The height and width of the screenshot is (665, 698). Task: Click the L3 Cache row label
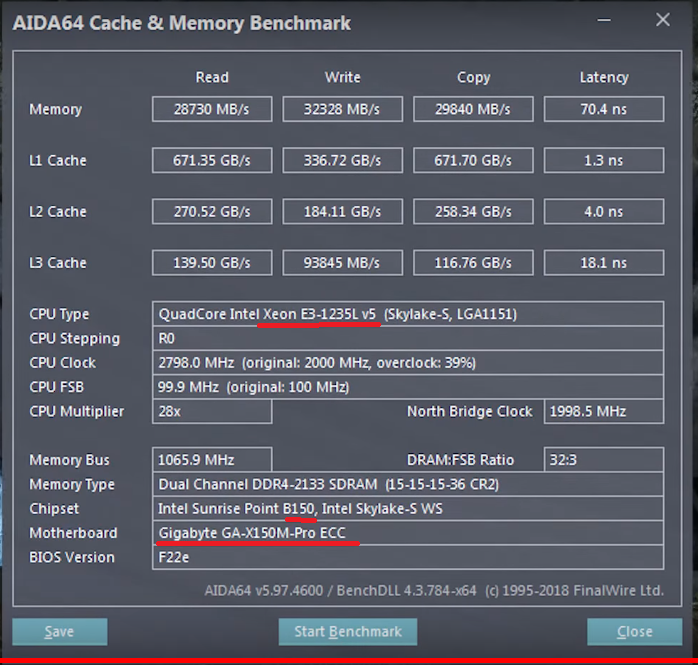click(58, 263)
